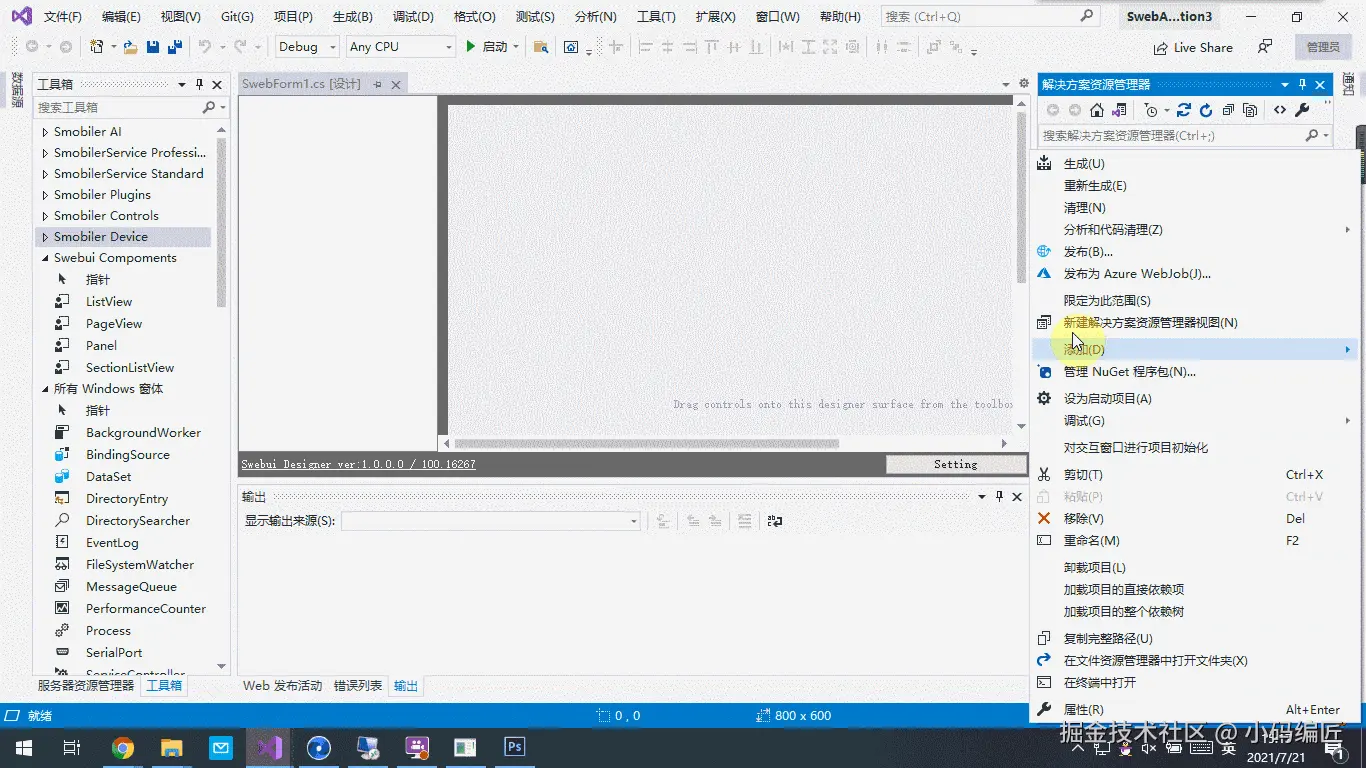Click the Pending Changes Filter clock icon
Viewport: 1366px width, 768px height.
(1151, 111)
